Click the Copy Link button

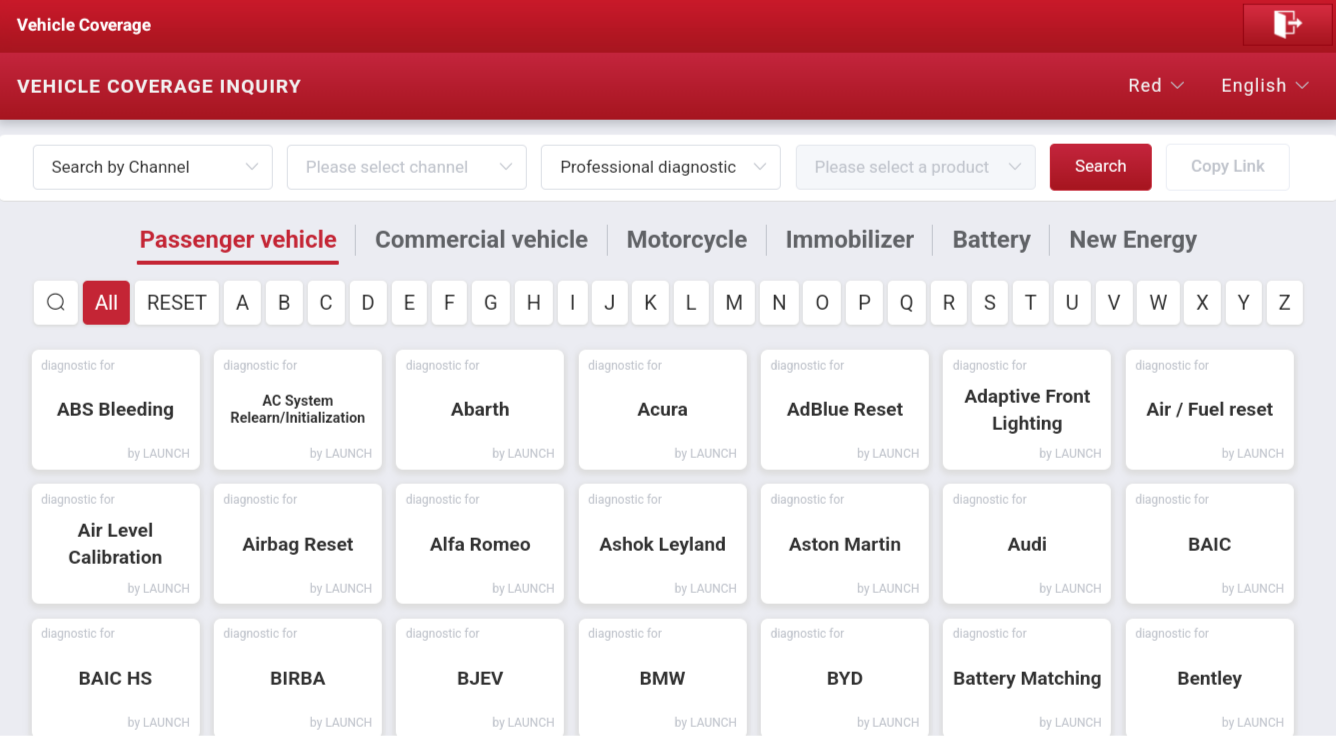1227,167
